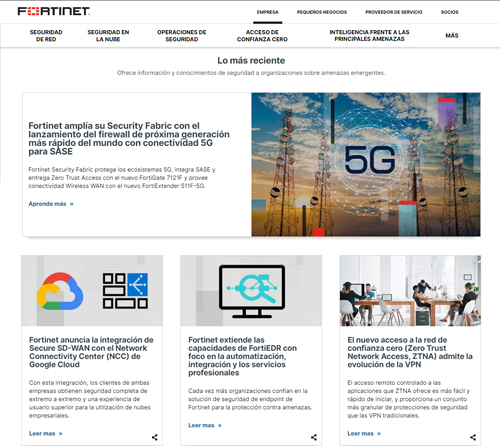Follow the Aprende más link
This screenshot has width=500, height=446.
pos(51,204)
